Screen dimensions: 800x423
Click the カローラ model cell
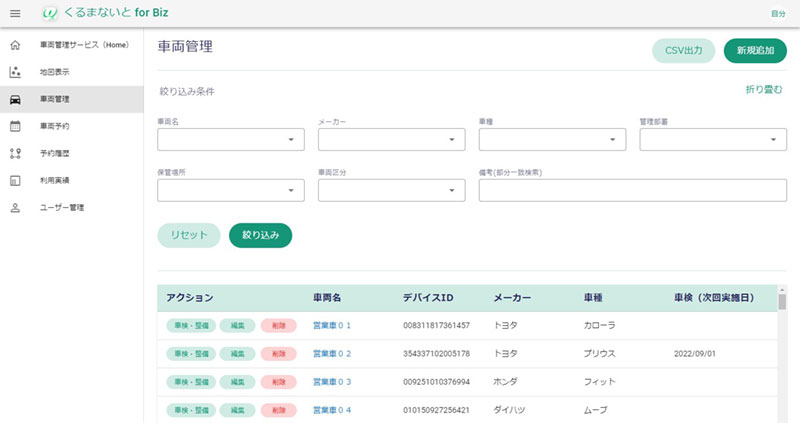click(599, 326)
